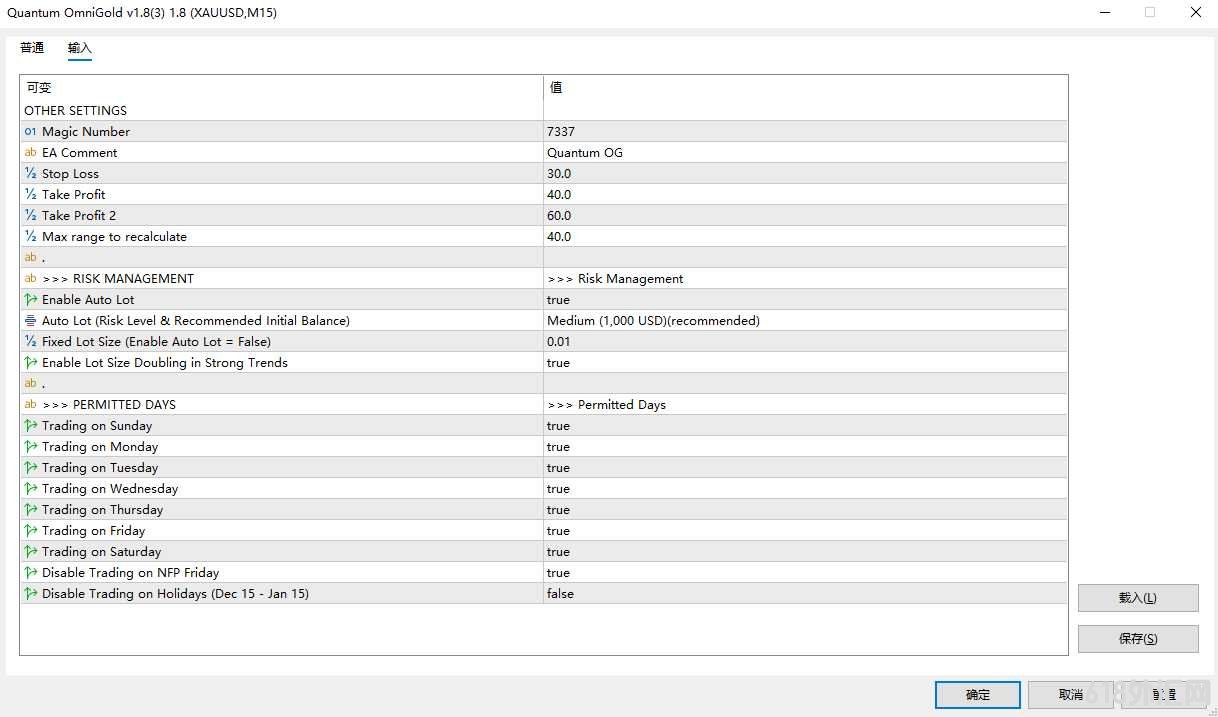This screenshot has height=717, width=1218.
Task: Click the icon beside Disable Trading on NFP Friday
Action: pyautogui.click(x=30, y=573)
